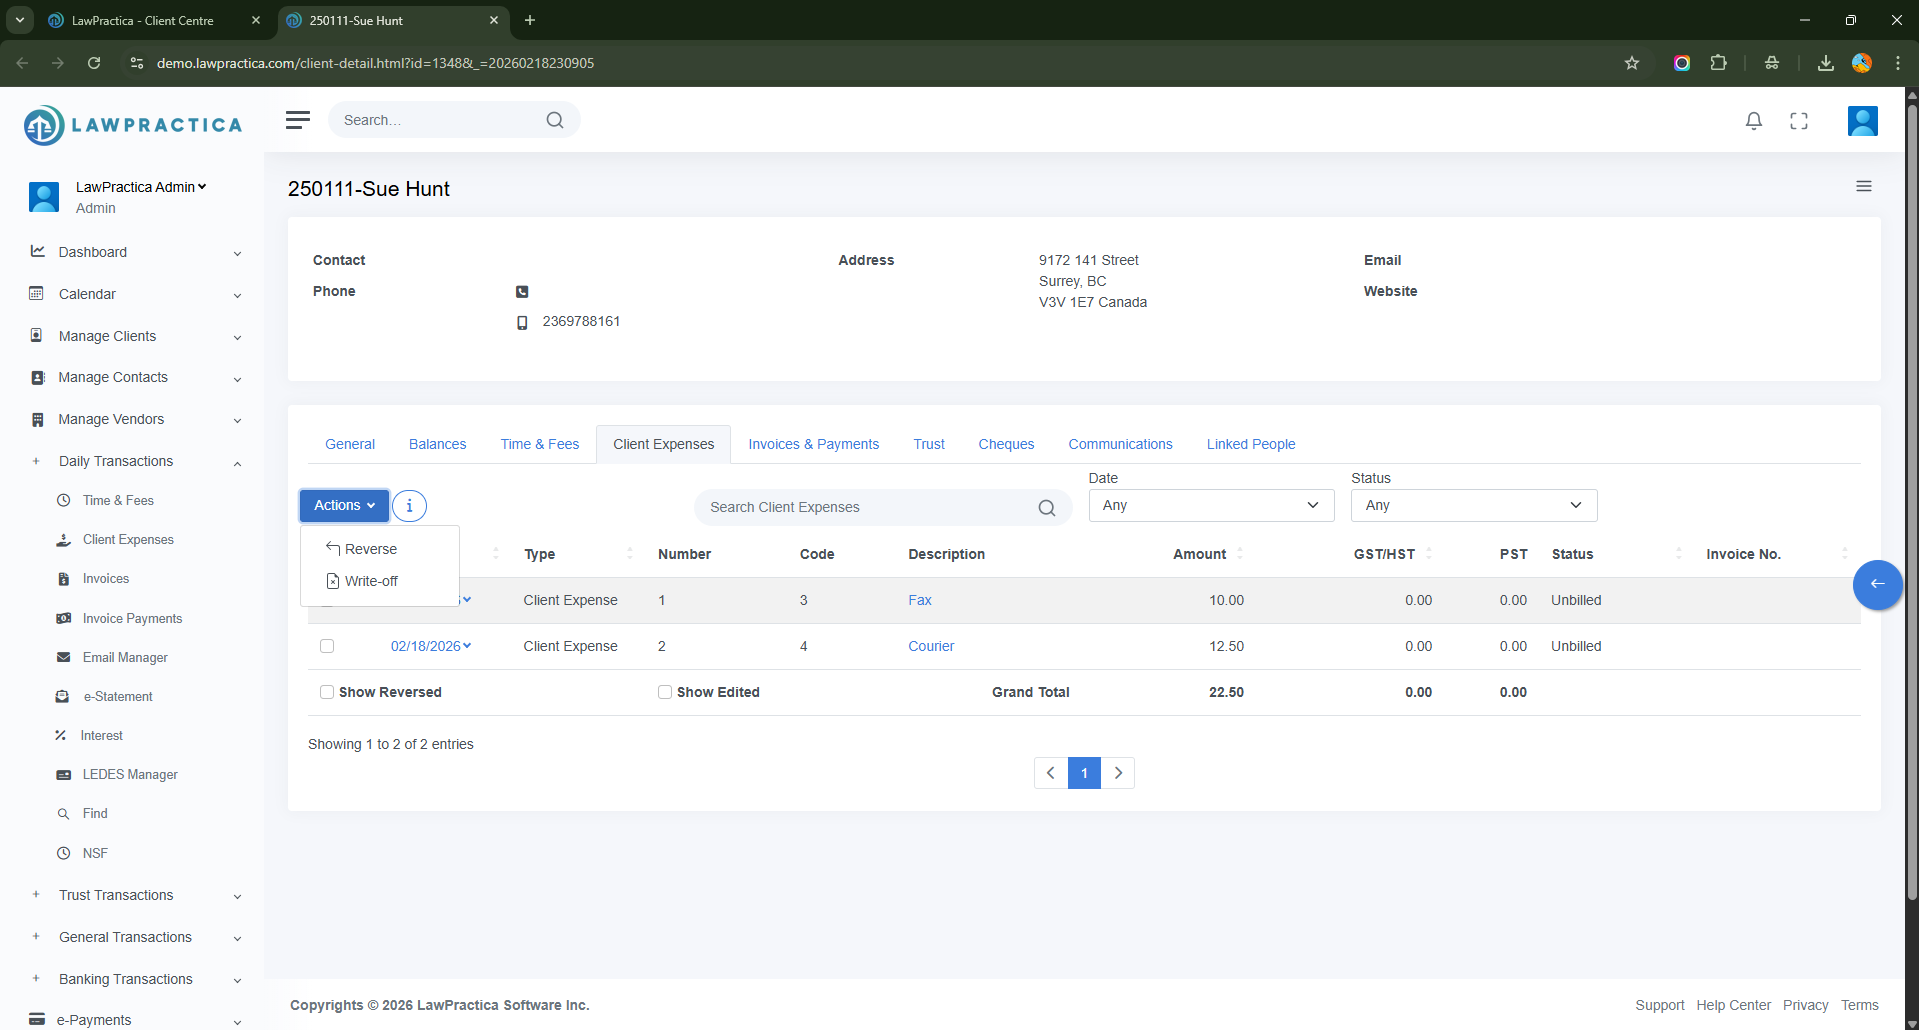Open the Fax expense description link
The width and height of the screenshot is (1919, 1030).
919,600
